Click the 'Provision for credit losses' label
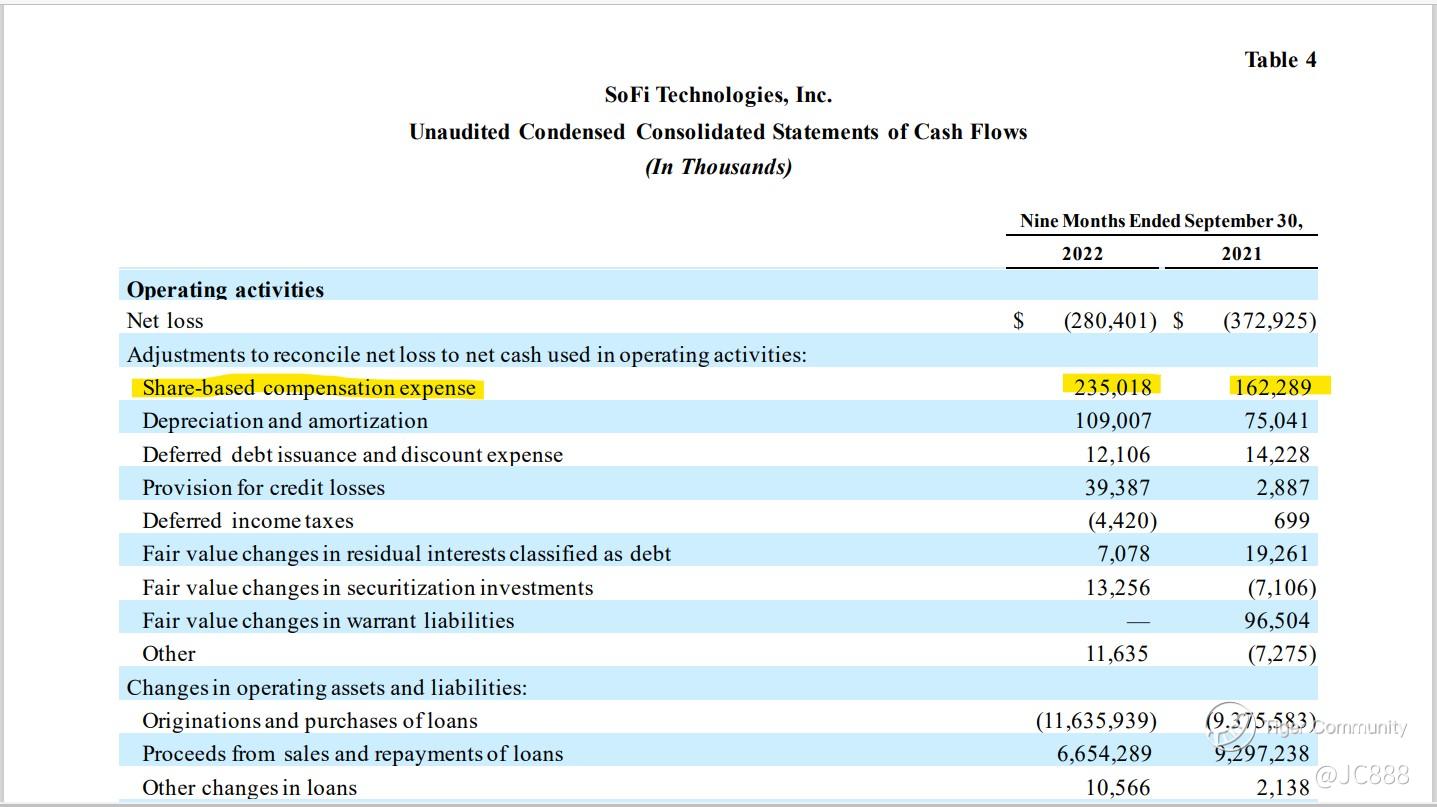The height and width of the screenshot is (807, 1437). (263, 488)
